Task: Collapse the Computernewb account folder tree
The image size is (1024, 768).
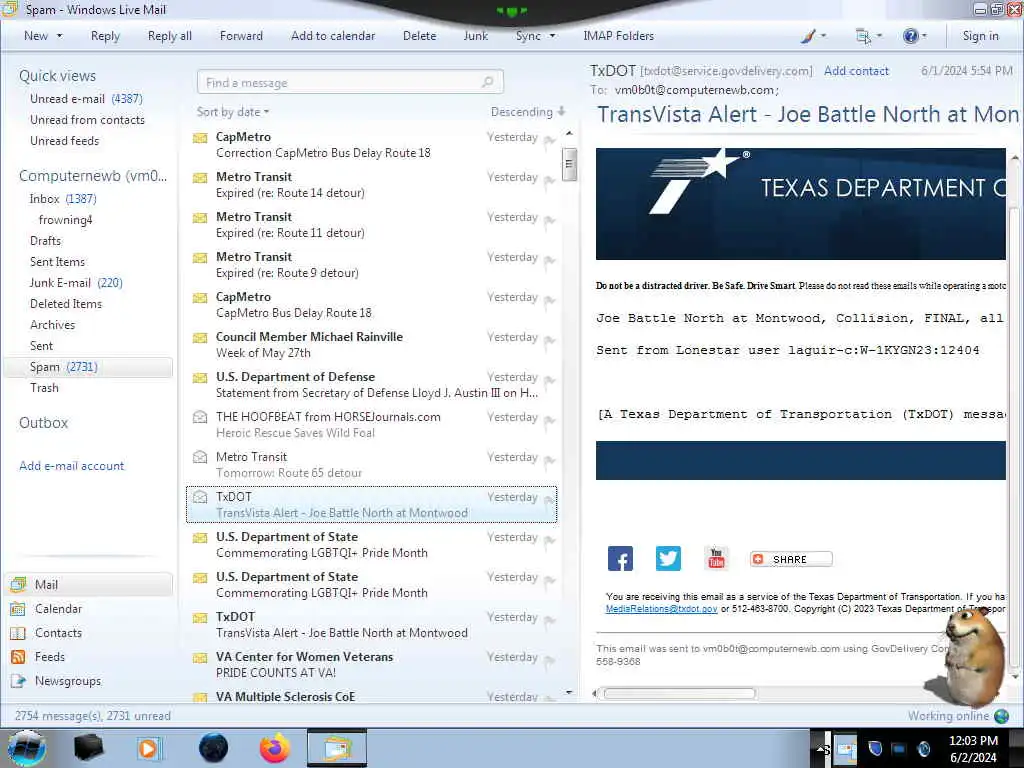Action: pyautogui.click(x=93, y=176)
